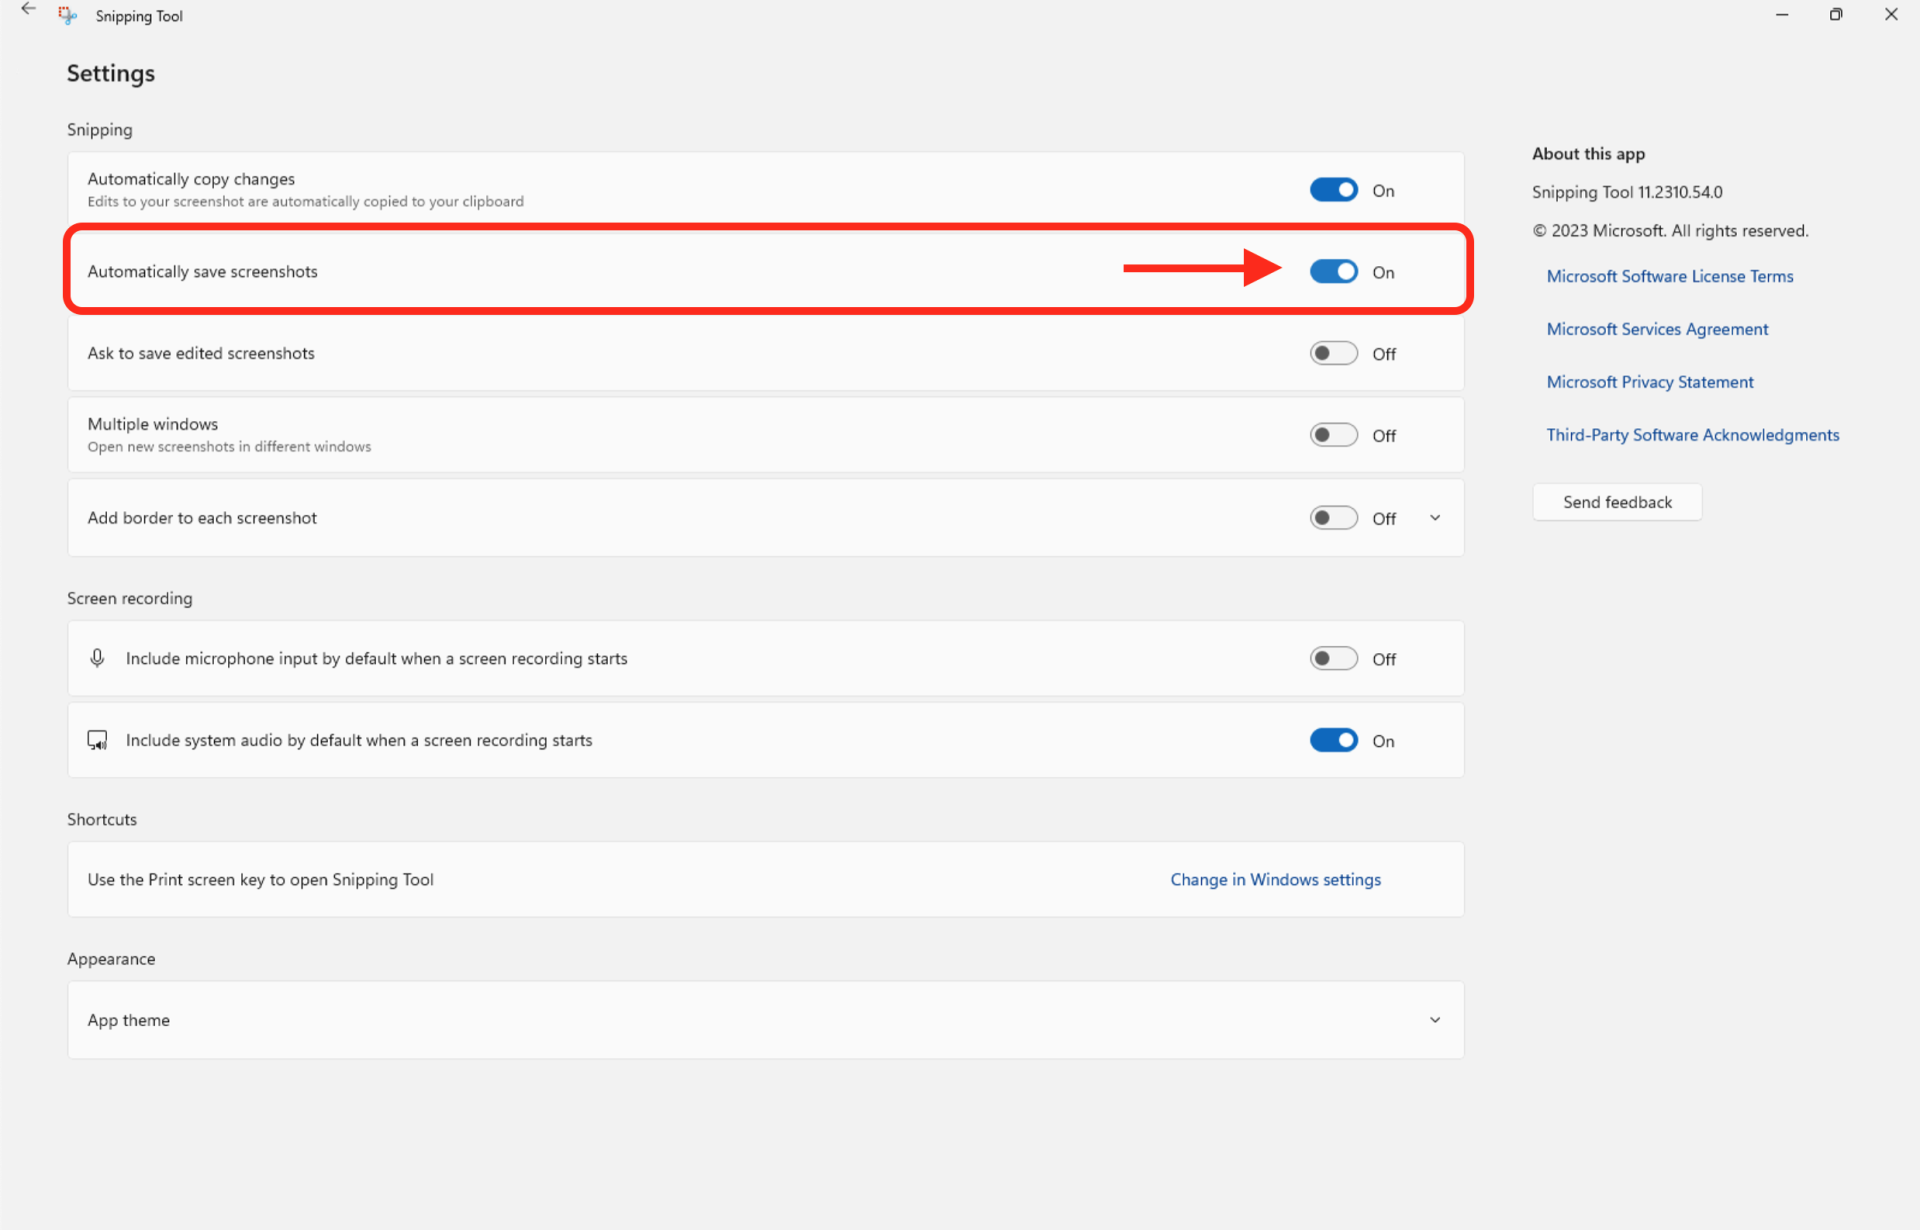Open the App theme dropdown

[x=1435, y=1019]
